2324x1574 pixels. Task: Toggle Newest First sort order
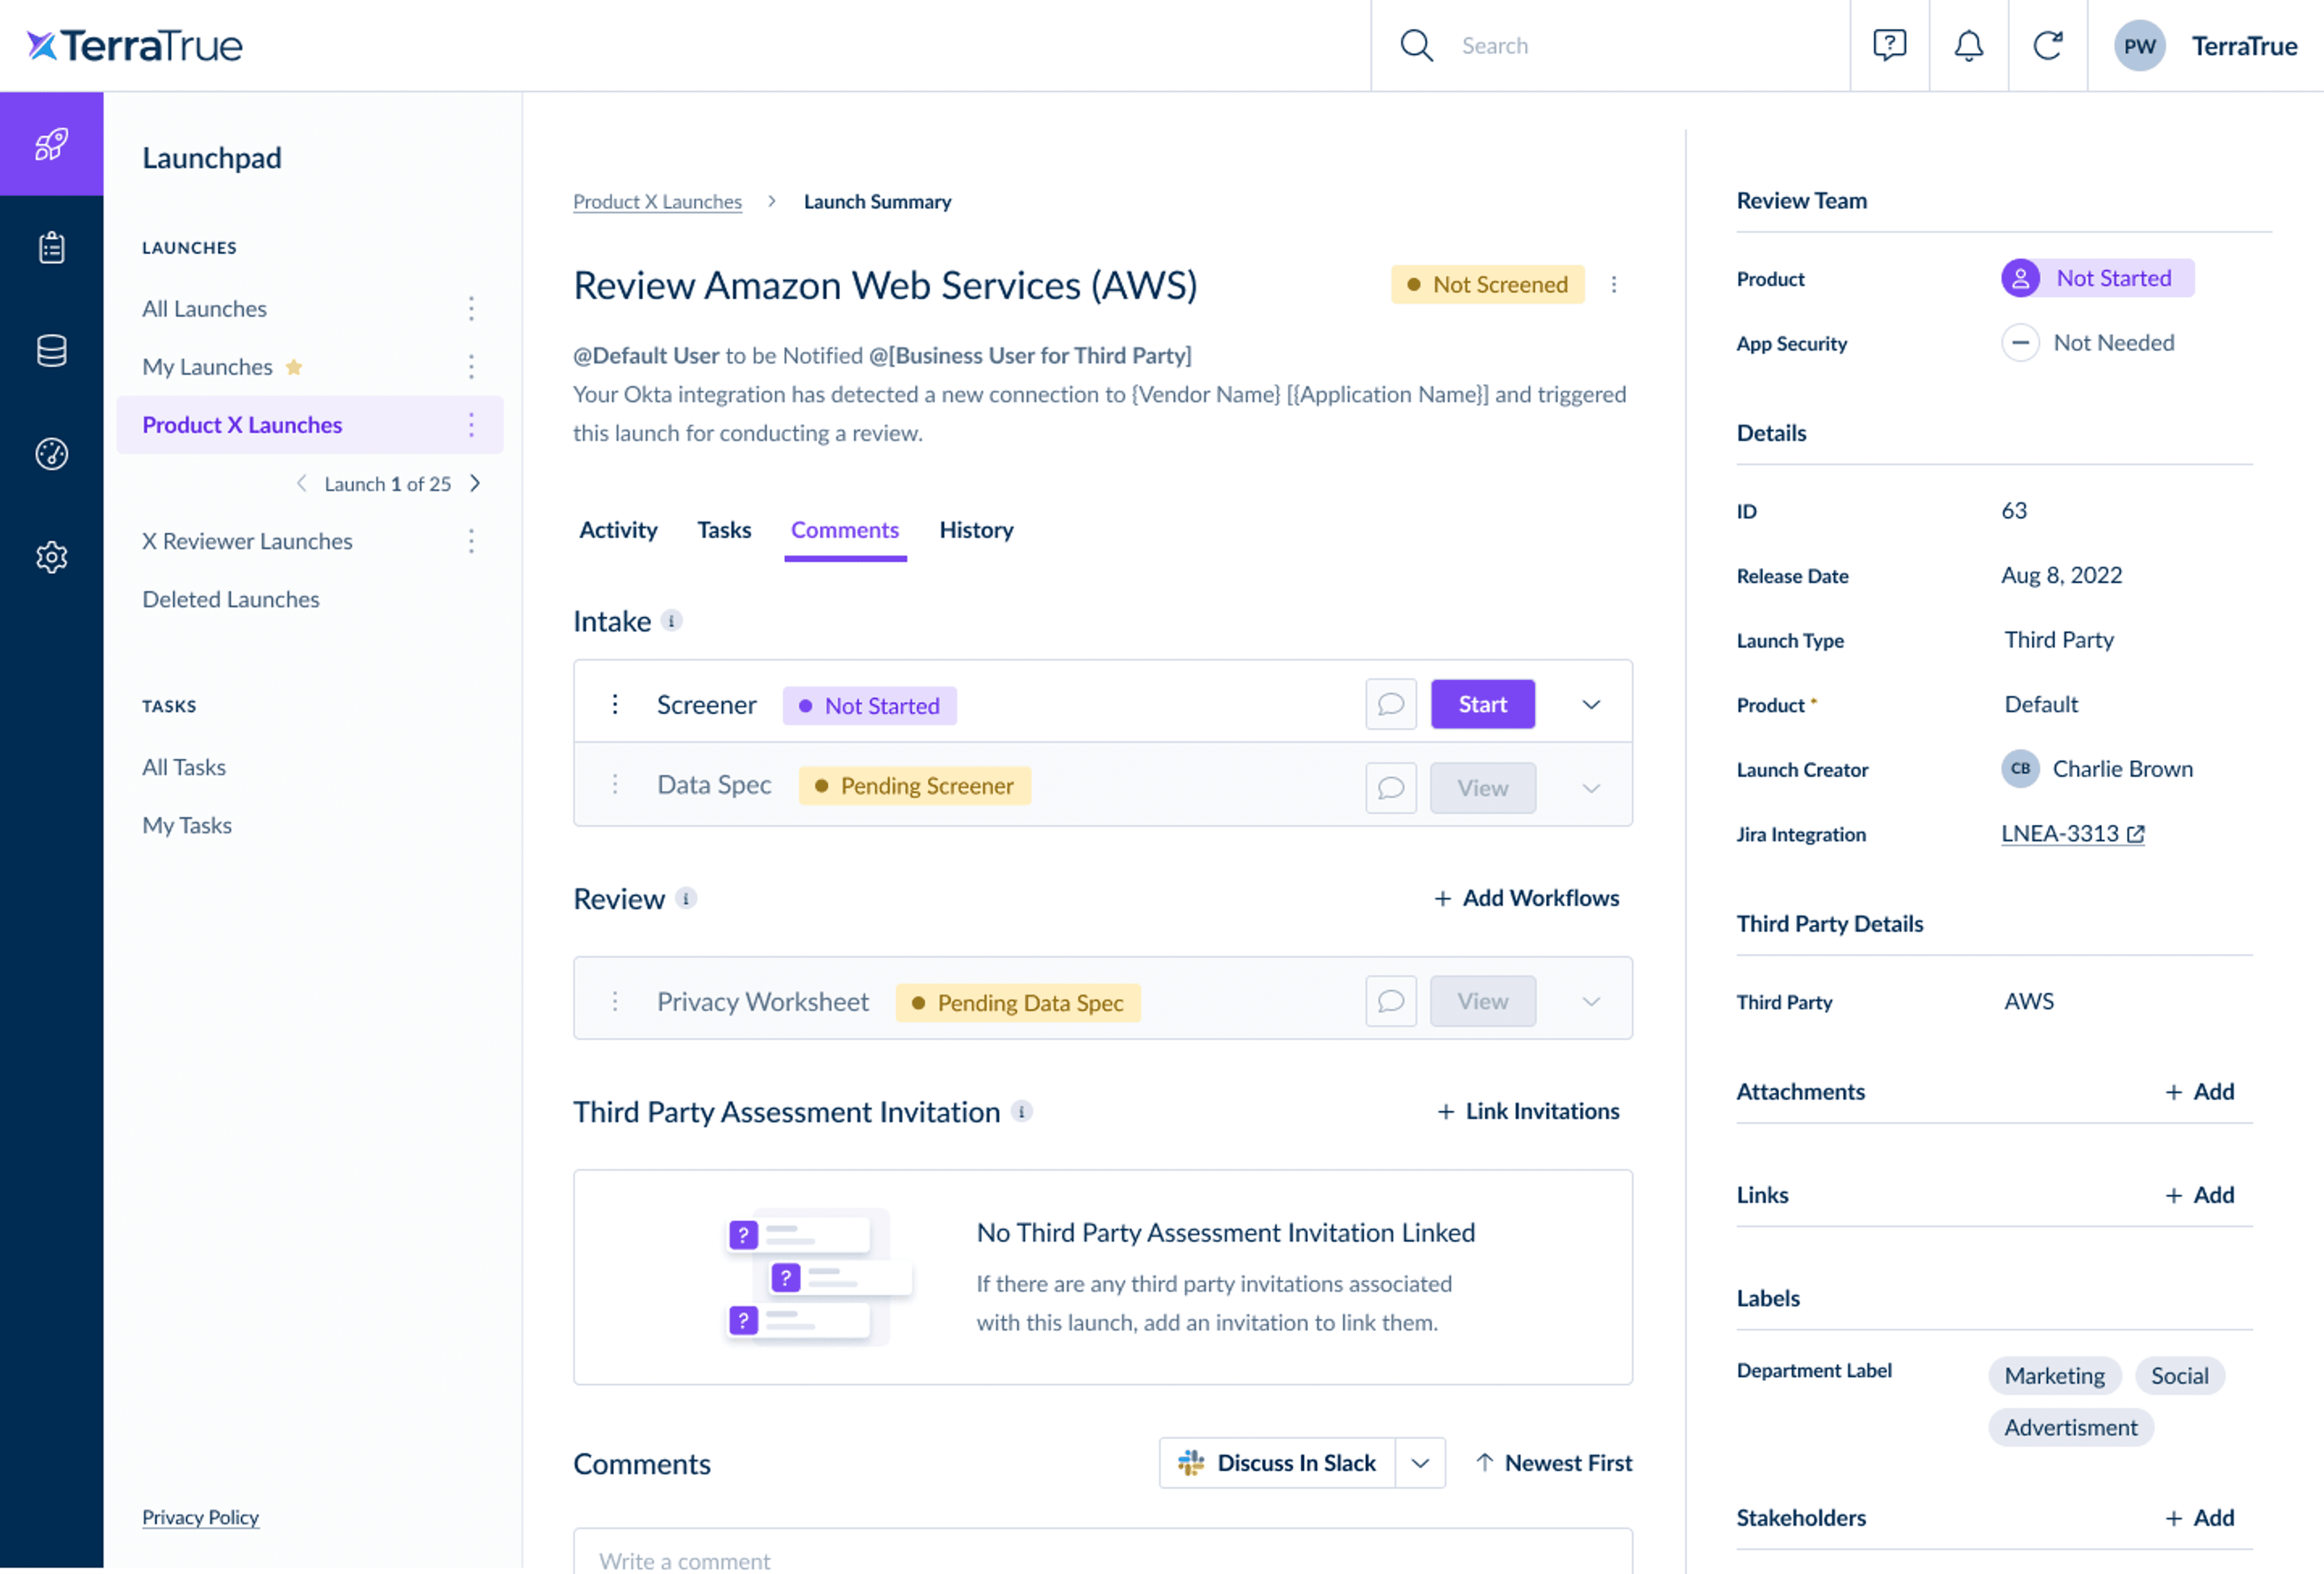pyautogui.click(x=1553, y=1463)
